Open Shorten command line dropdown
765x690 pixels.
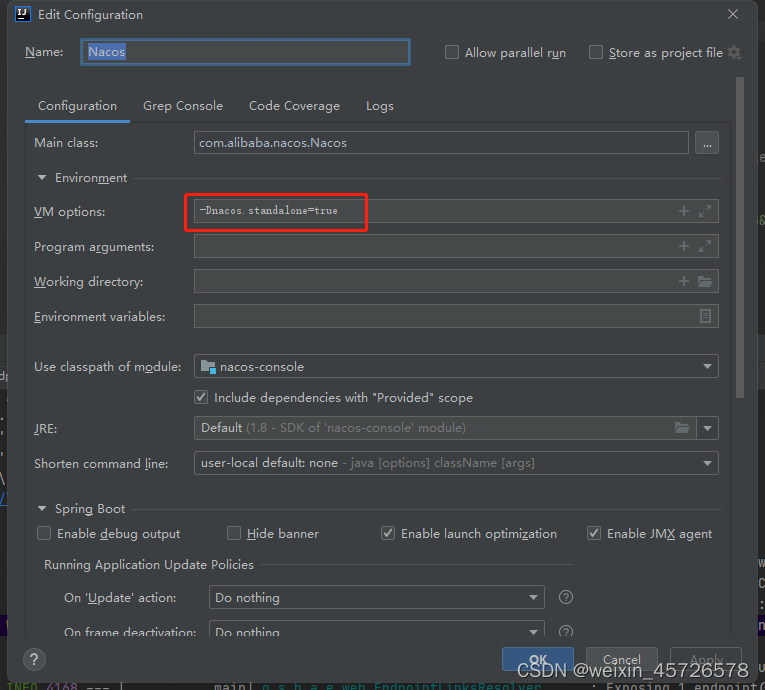tap(456, 463)
